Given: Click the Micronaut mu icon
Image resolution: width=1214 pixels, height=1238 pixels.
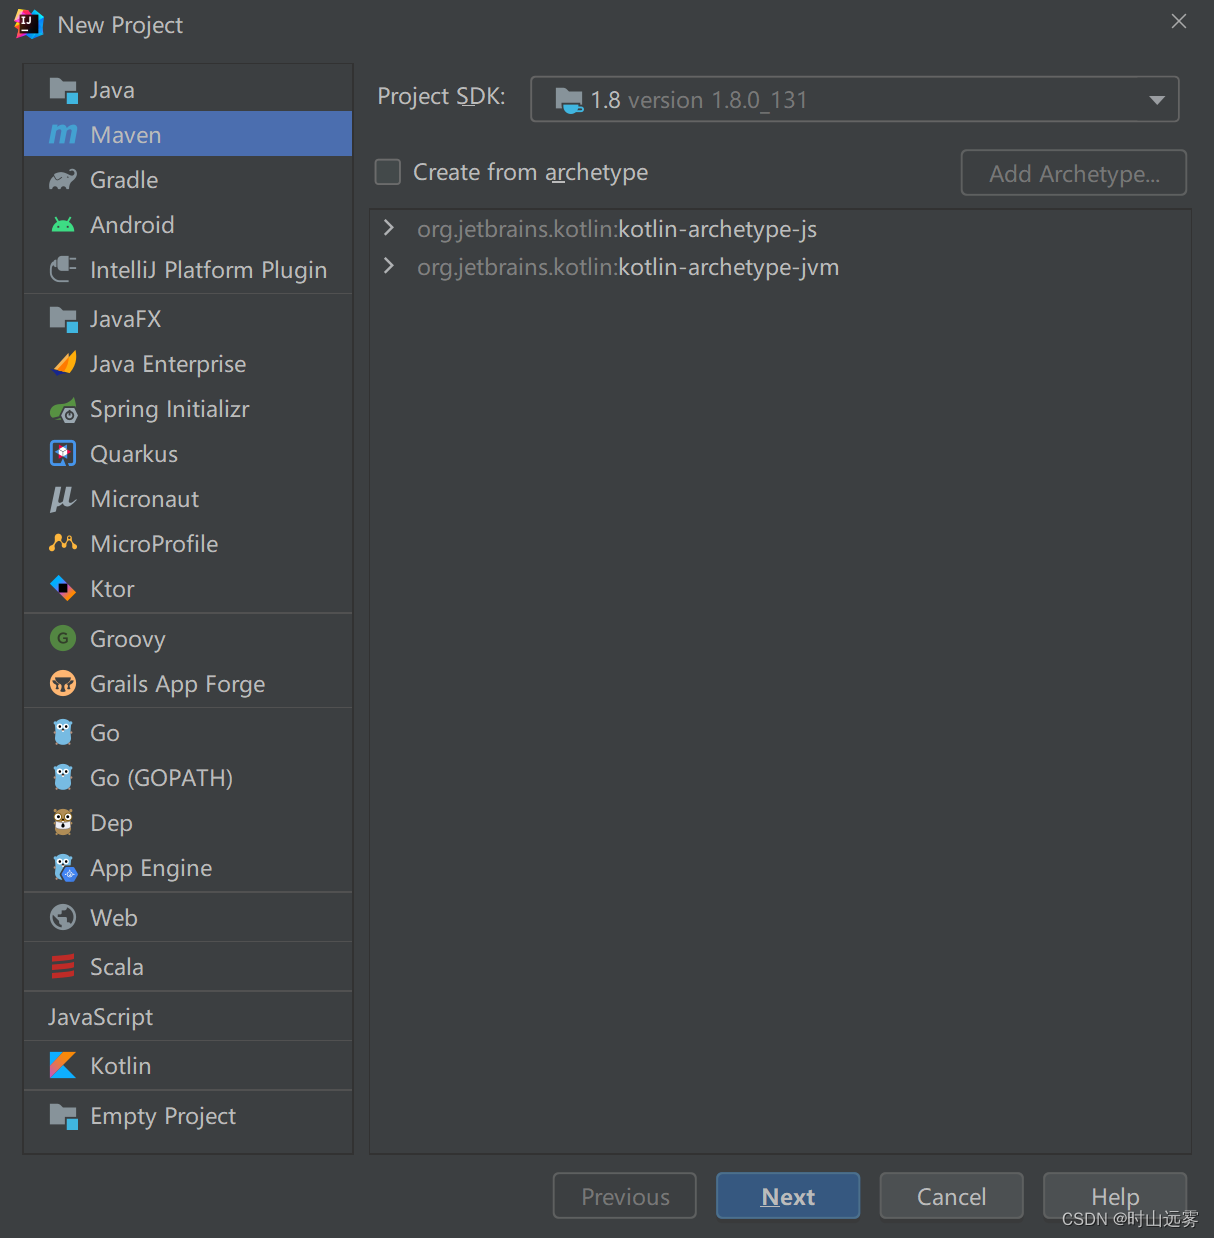Looking at the screenshot, I should [x=63, y=499].
